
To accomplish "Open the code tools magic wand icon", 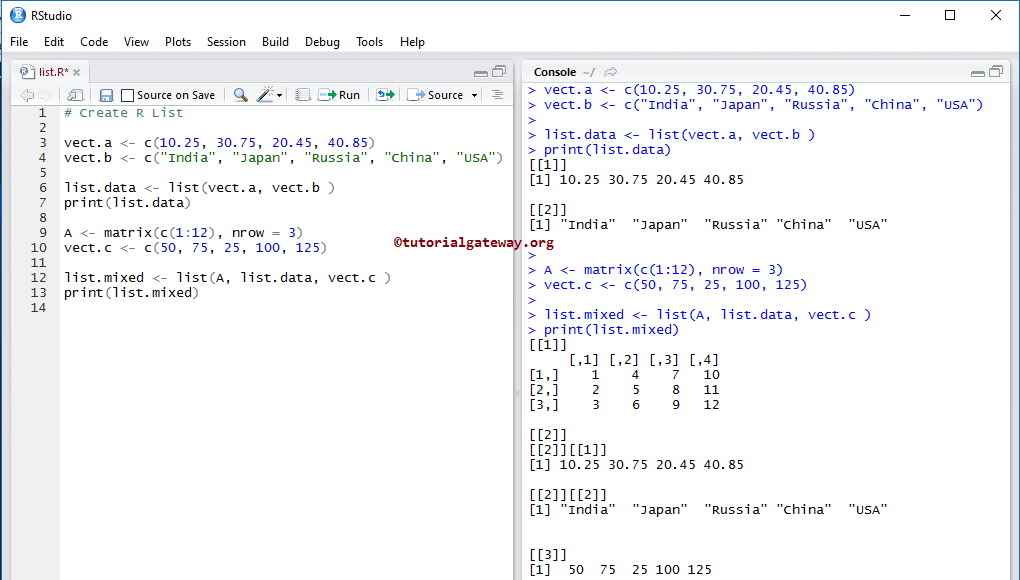I will point(262,94).
